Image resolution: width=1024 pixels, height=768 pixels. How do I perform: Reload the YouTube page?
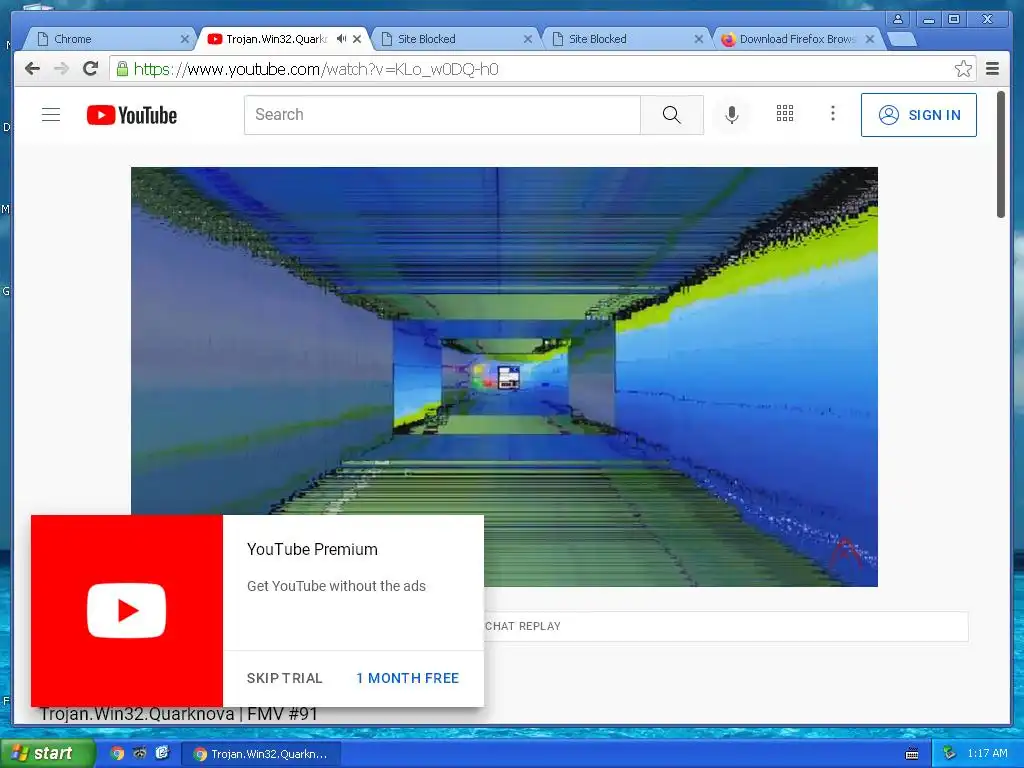(90, 69)
